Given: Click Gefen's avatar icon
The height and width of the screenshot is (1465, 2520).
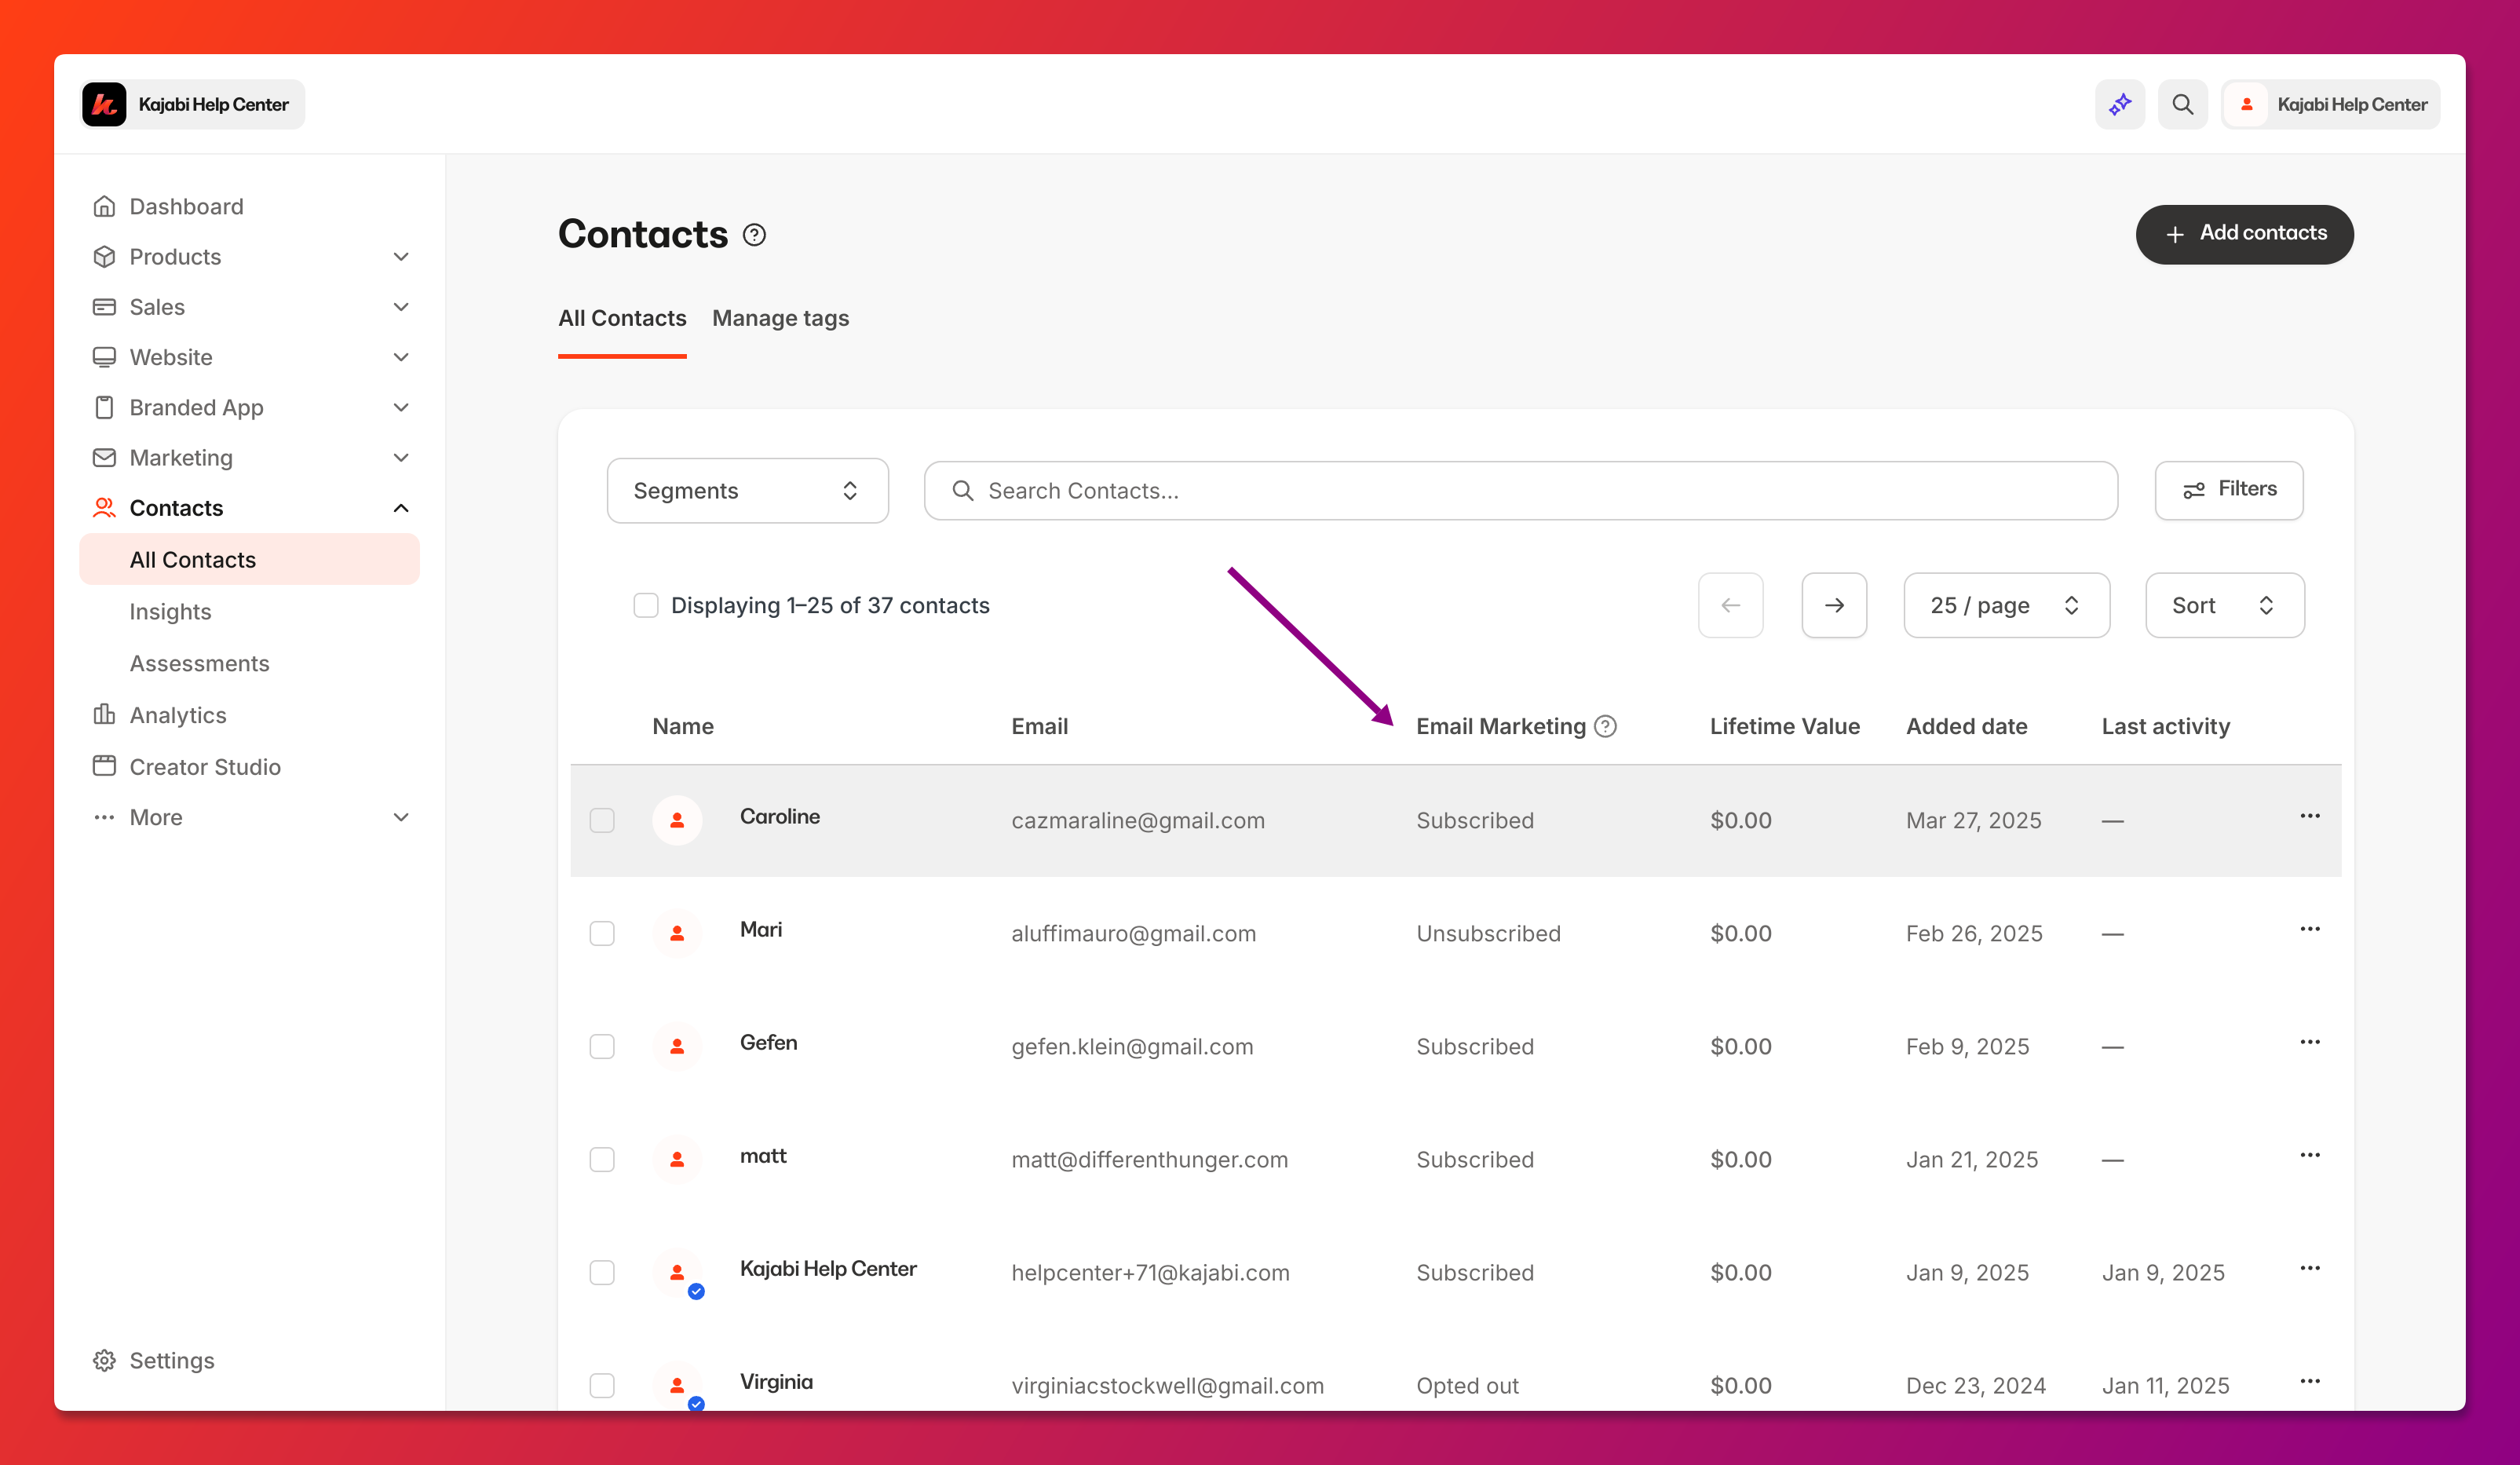Looking at the screenshot, I should coord(677,1046).
